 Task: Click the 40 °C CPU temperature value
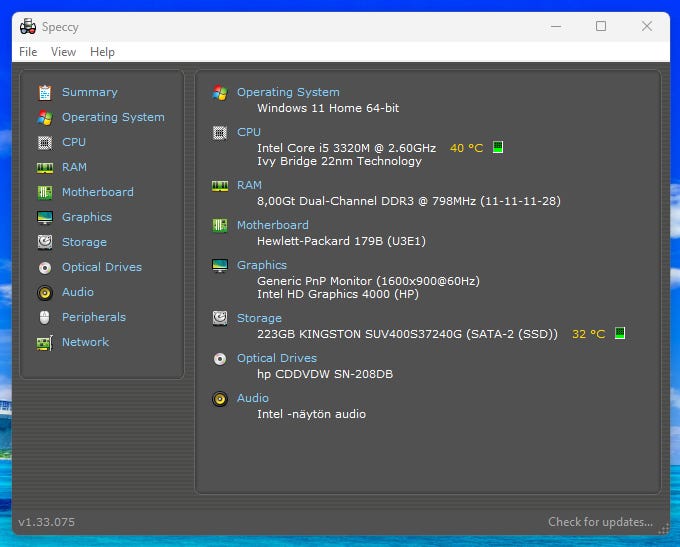(x=466, y=148)
